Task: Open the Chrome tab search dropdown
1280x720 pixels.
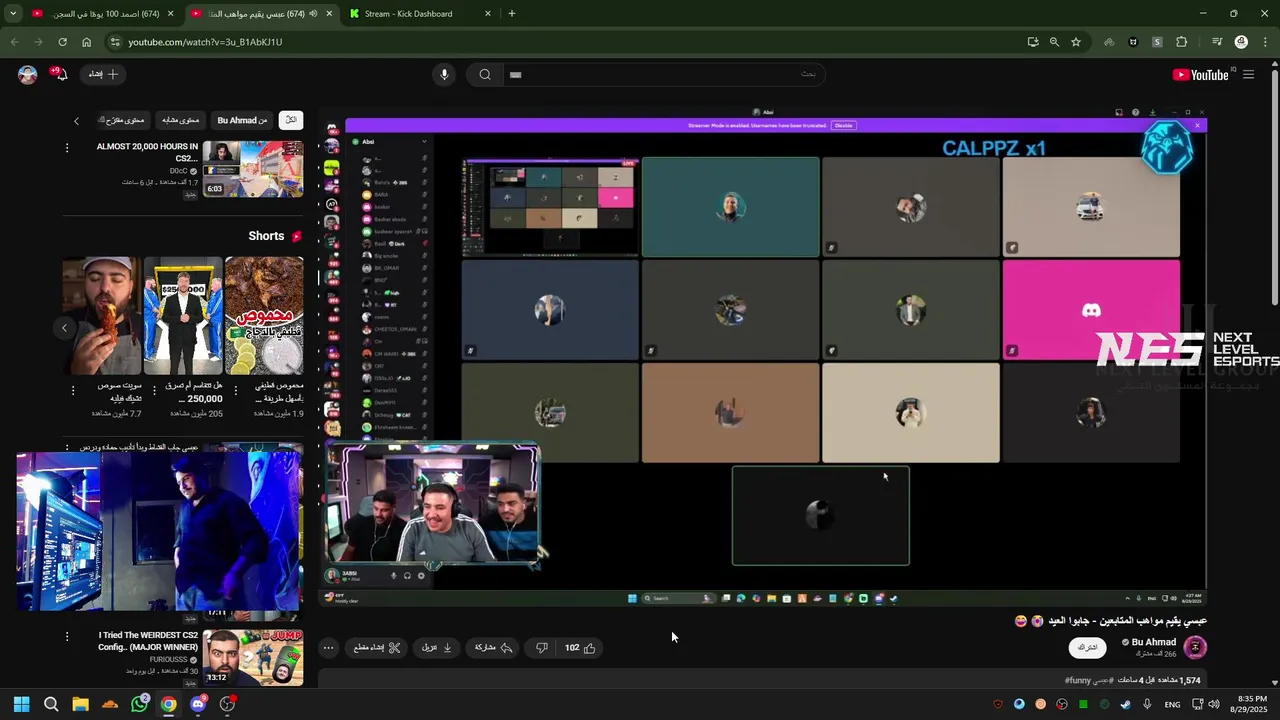Action: pos(13,14)
